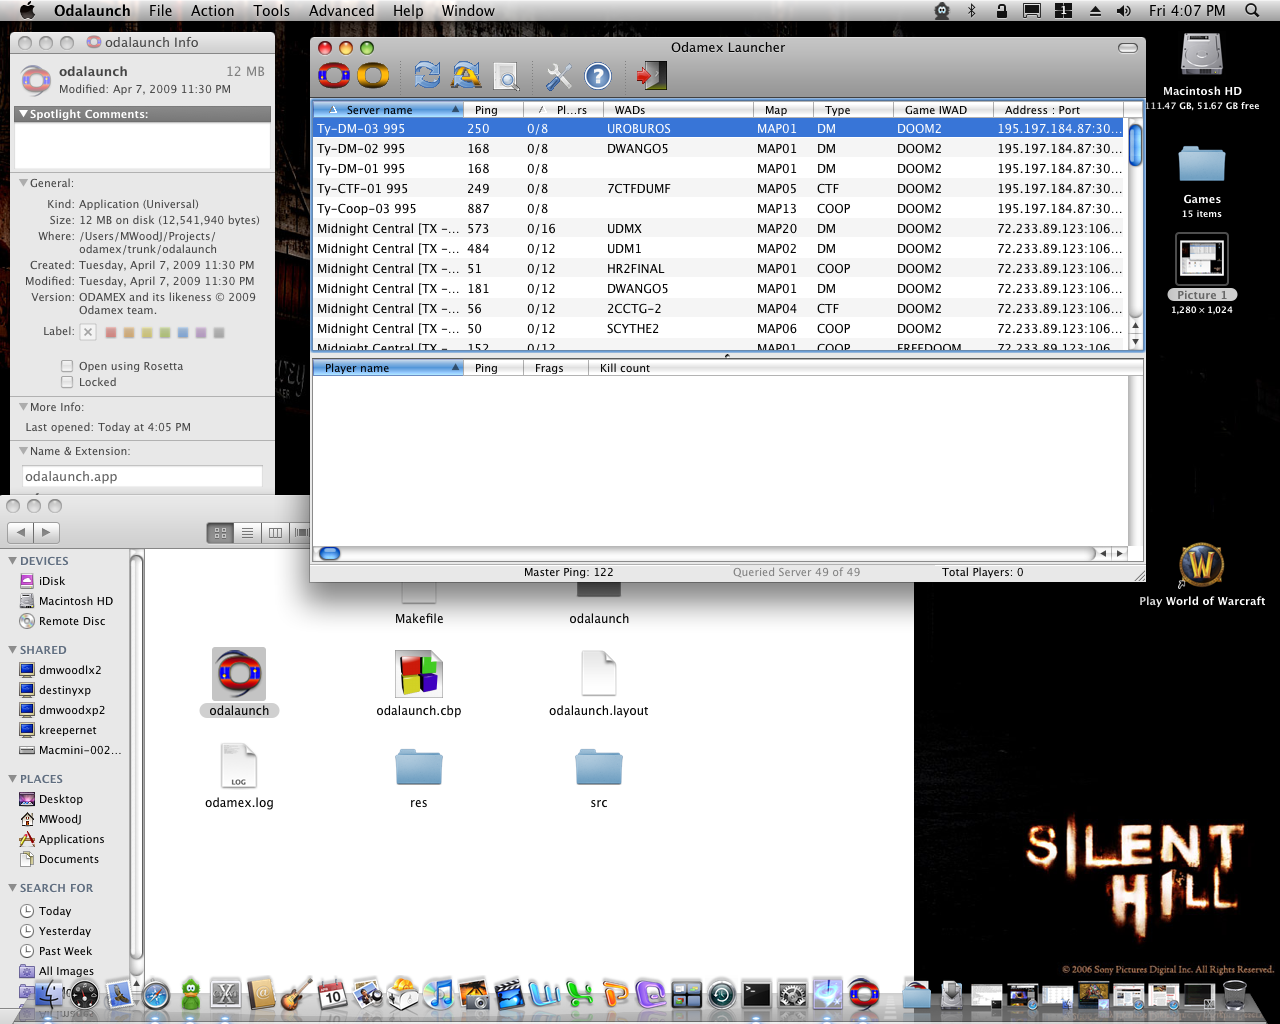Click the blue arrows refresh icon

point(427,75)
